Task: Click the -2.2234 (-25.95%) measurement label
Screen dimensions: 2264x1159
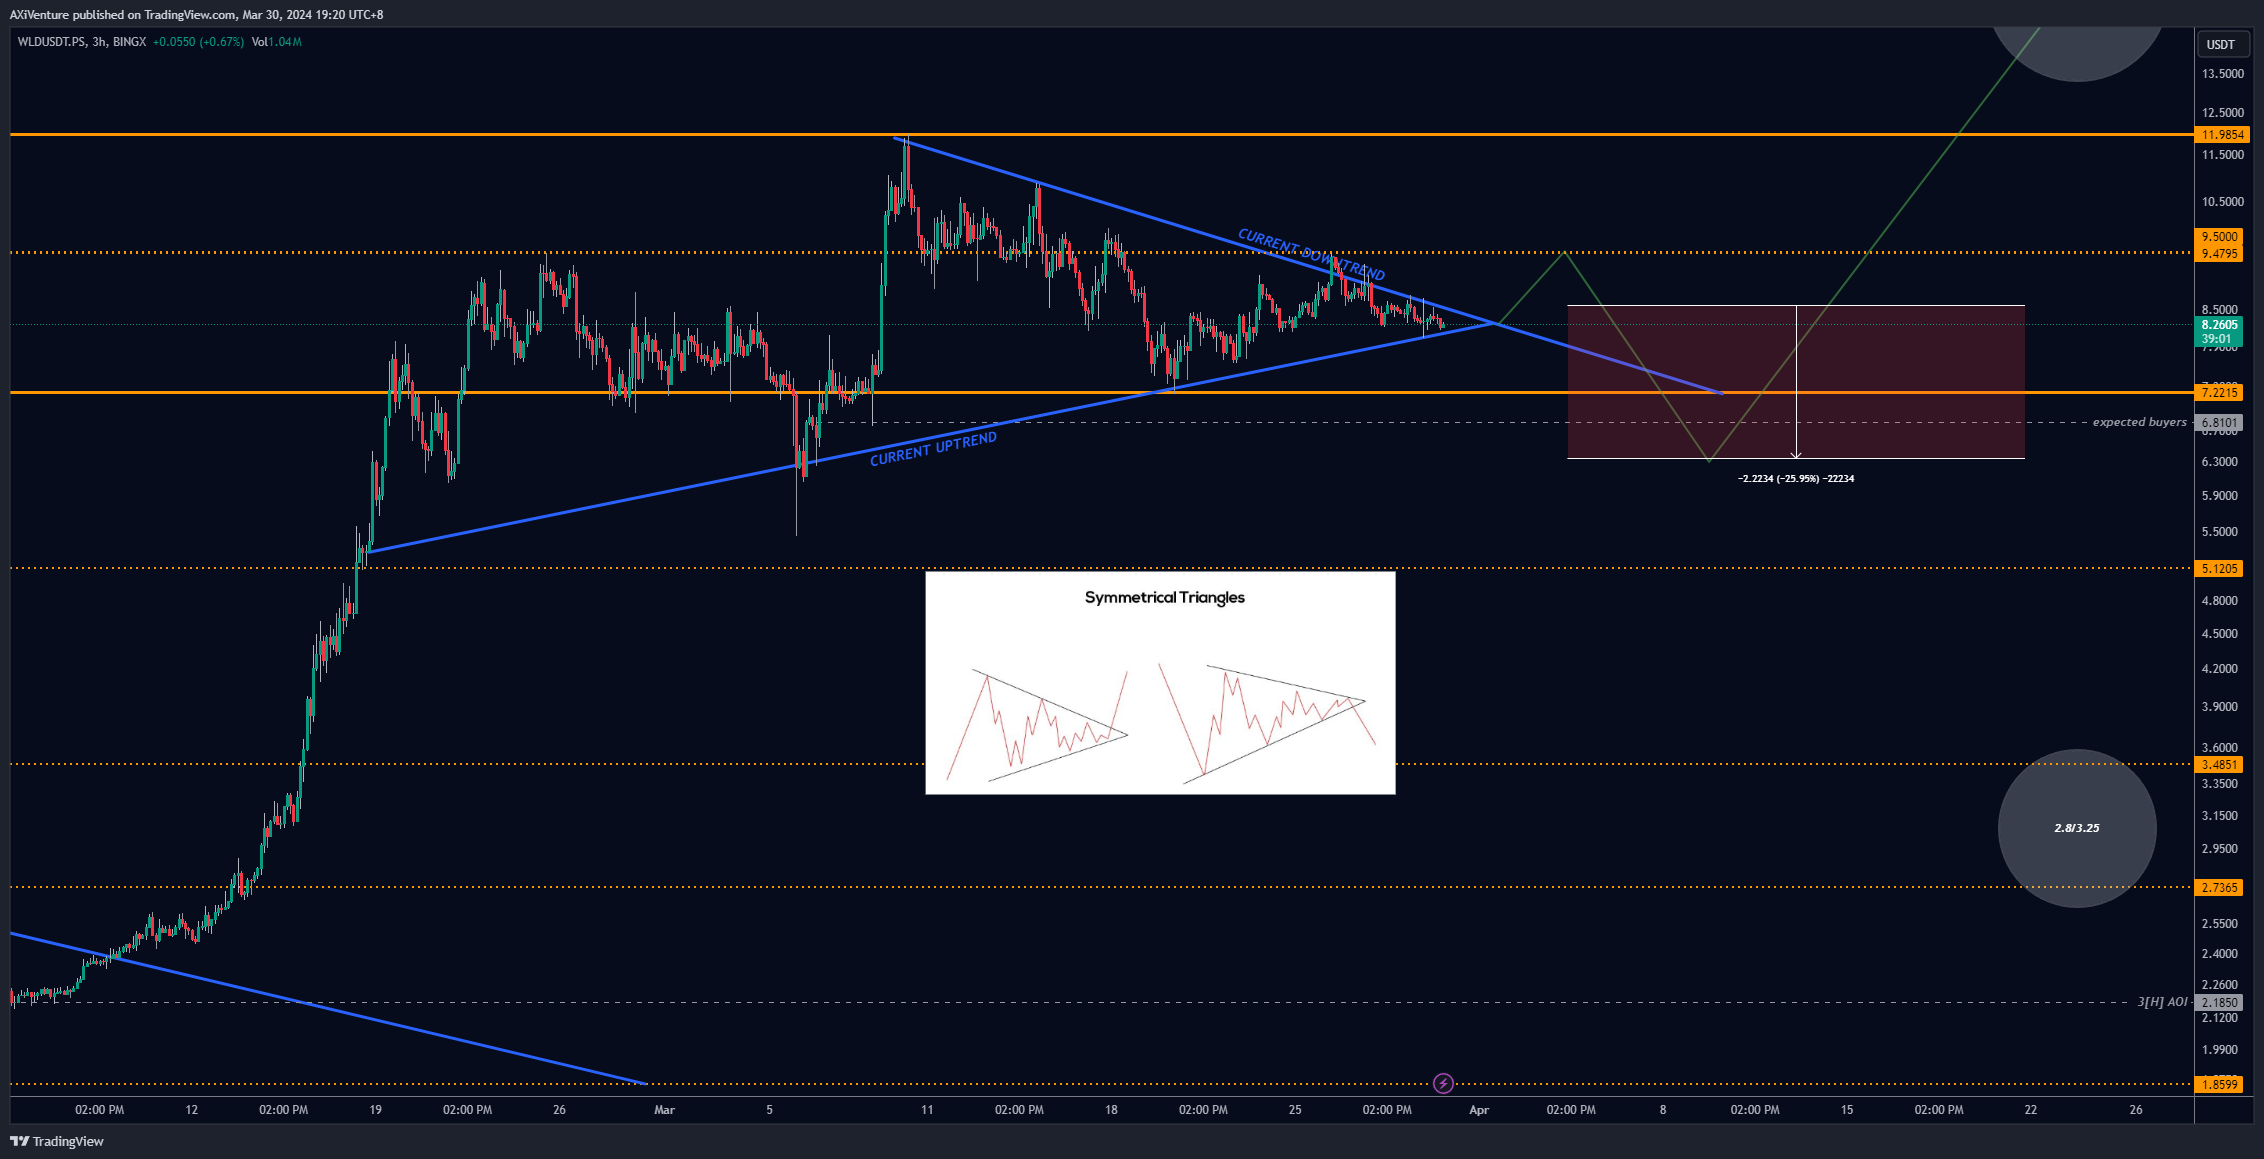Action: tap(1796, 479)
